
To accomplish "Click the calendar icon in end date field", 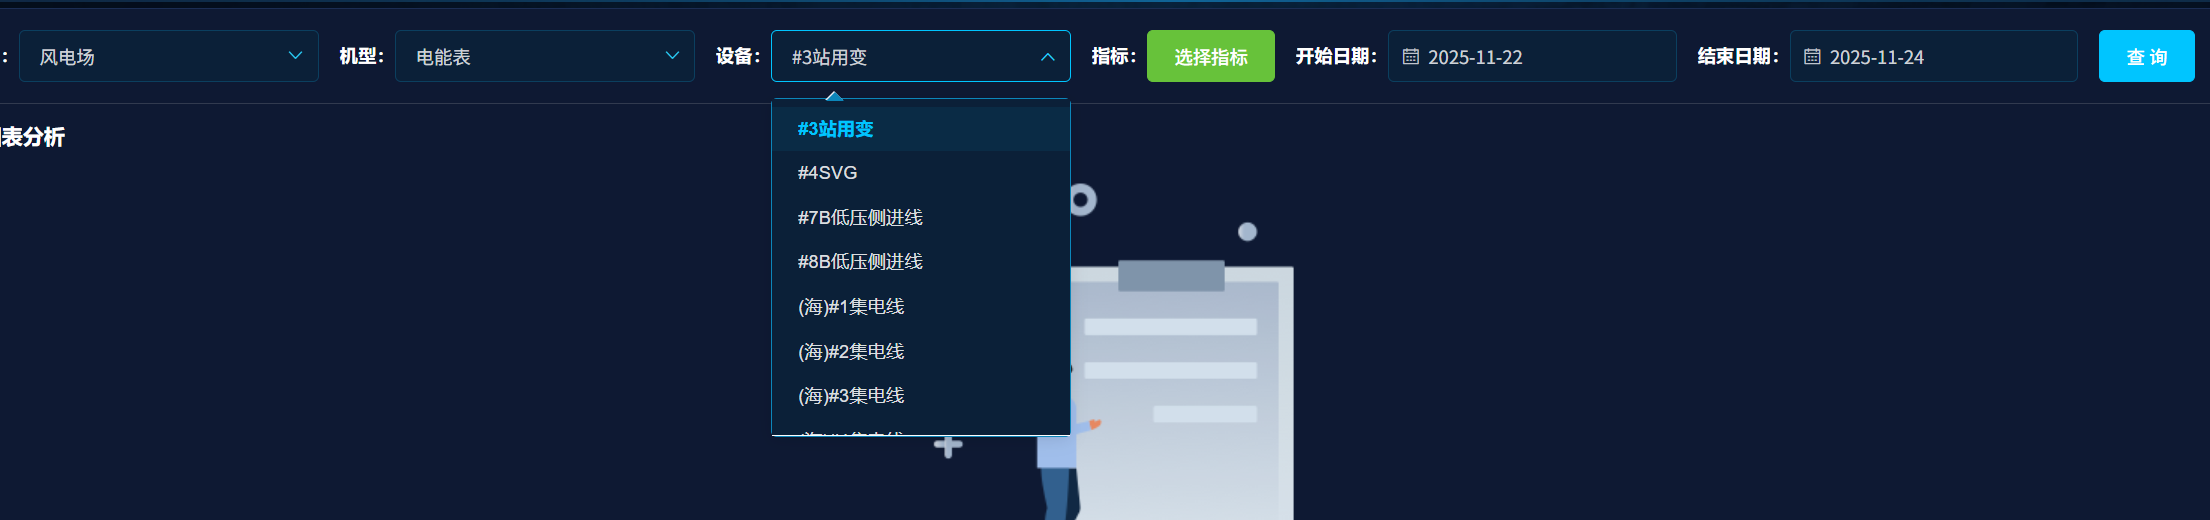I will click(x=1812, y=57).
